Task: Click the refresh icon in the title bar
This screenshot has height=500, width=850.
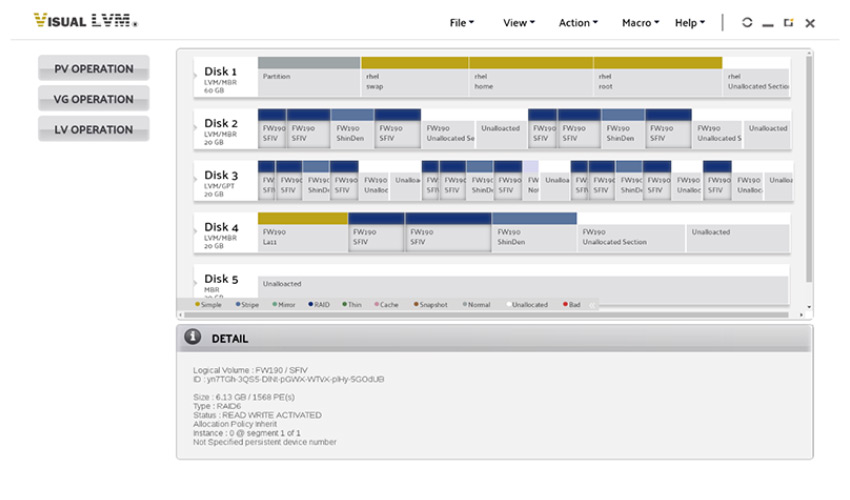Action: point(747,23)
